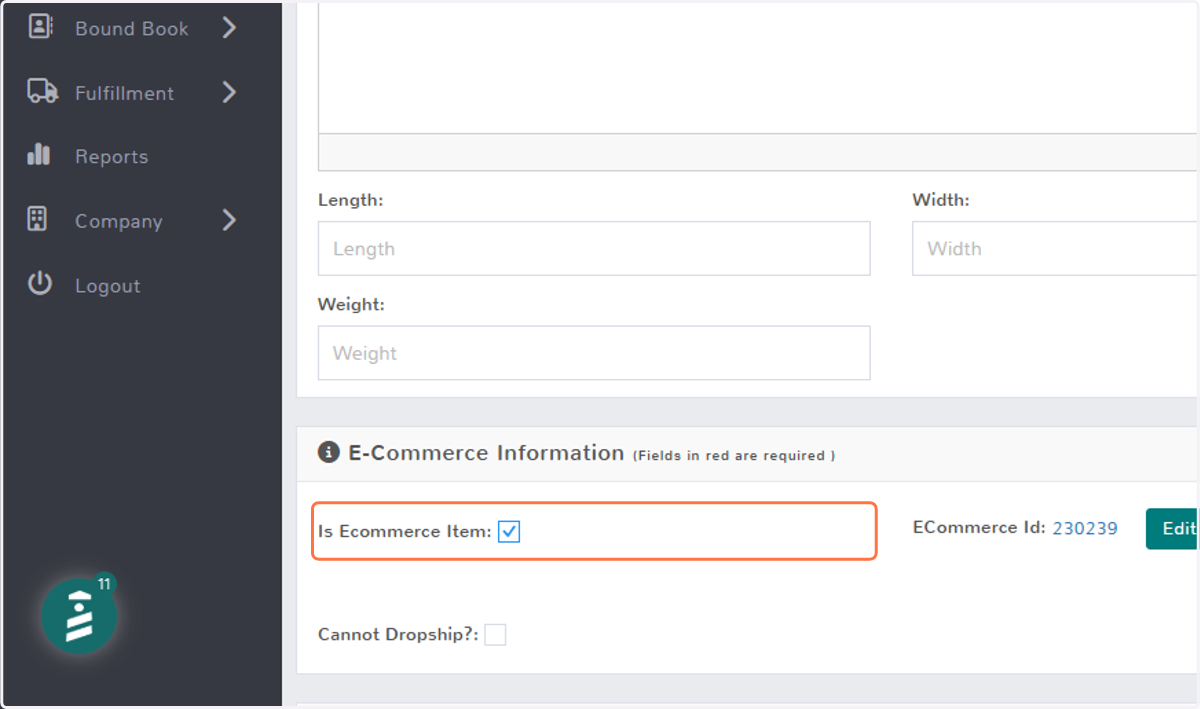Click the Bound Book sidebar icon
Viewport: 1200px width, 709px height.
click(40, 27)
